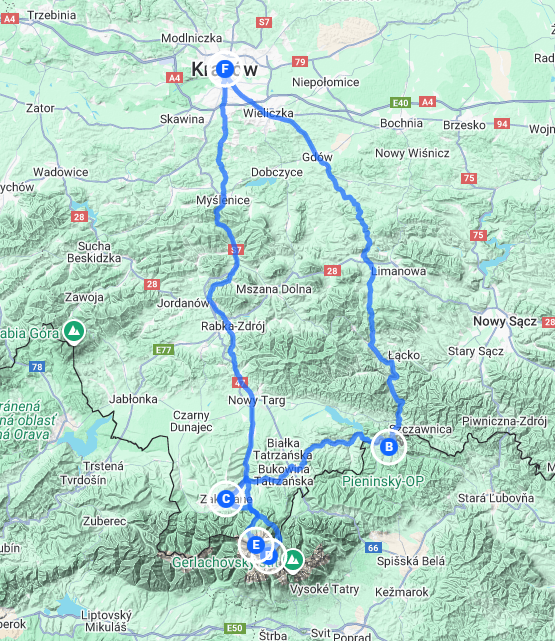The width and height of the screenshot is (555, 641).
Task: Click the Pieninský OP park label
Action: pos(383,481)
